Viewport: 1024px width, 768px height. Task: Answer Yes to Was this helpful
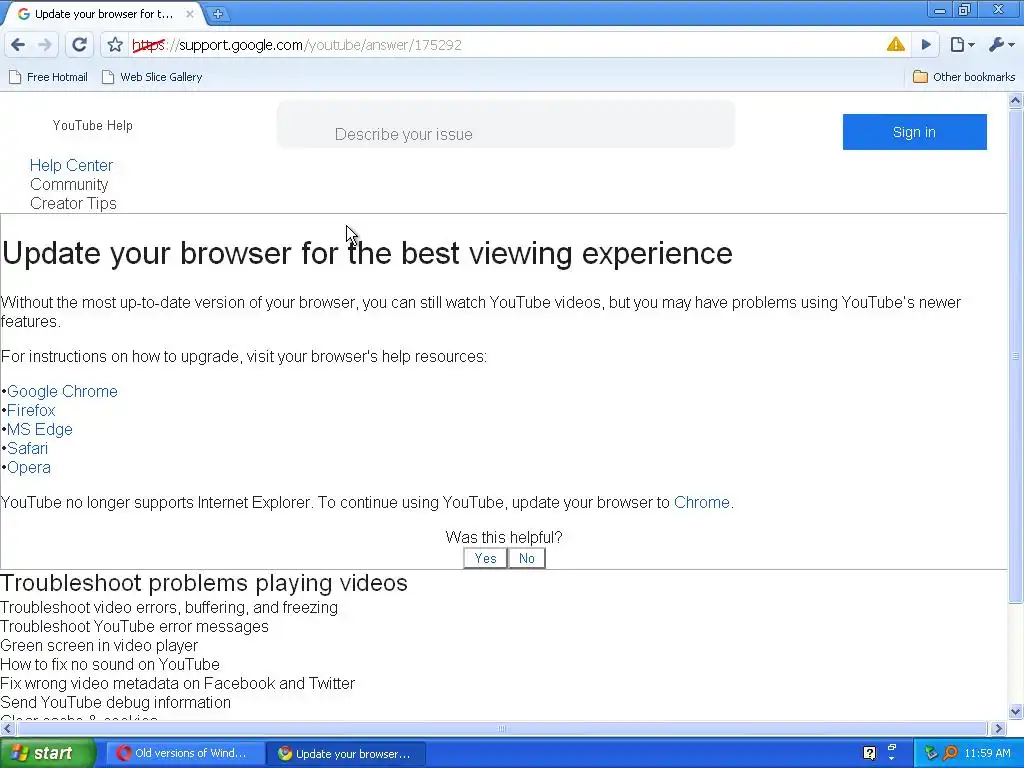pyautogui.click(x=485, y=558)
